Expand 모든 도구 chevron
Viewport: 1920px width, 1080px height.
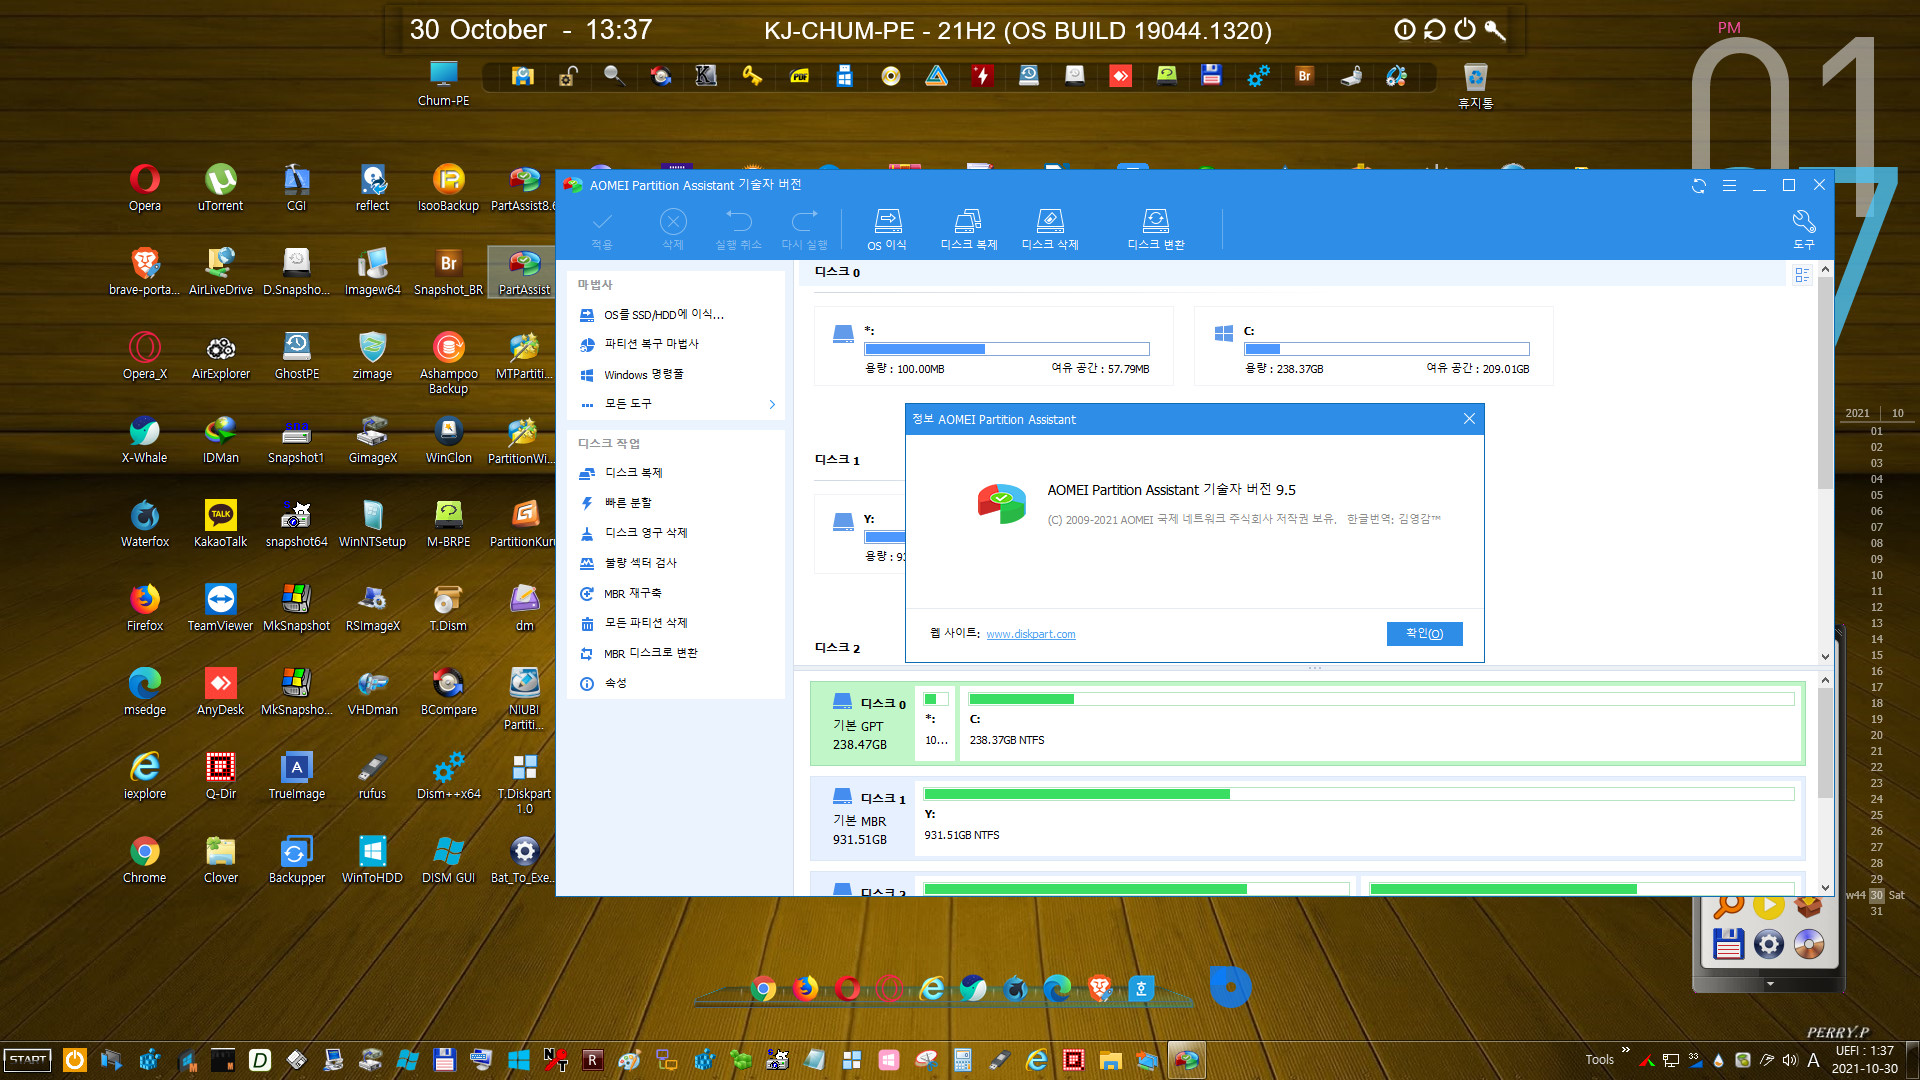pos(772,404)
